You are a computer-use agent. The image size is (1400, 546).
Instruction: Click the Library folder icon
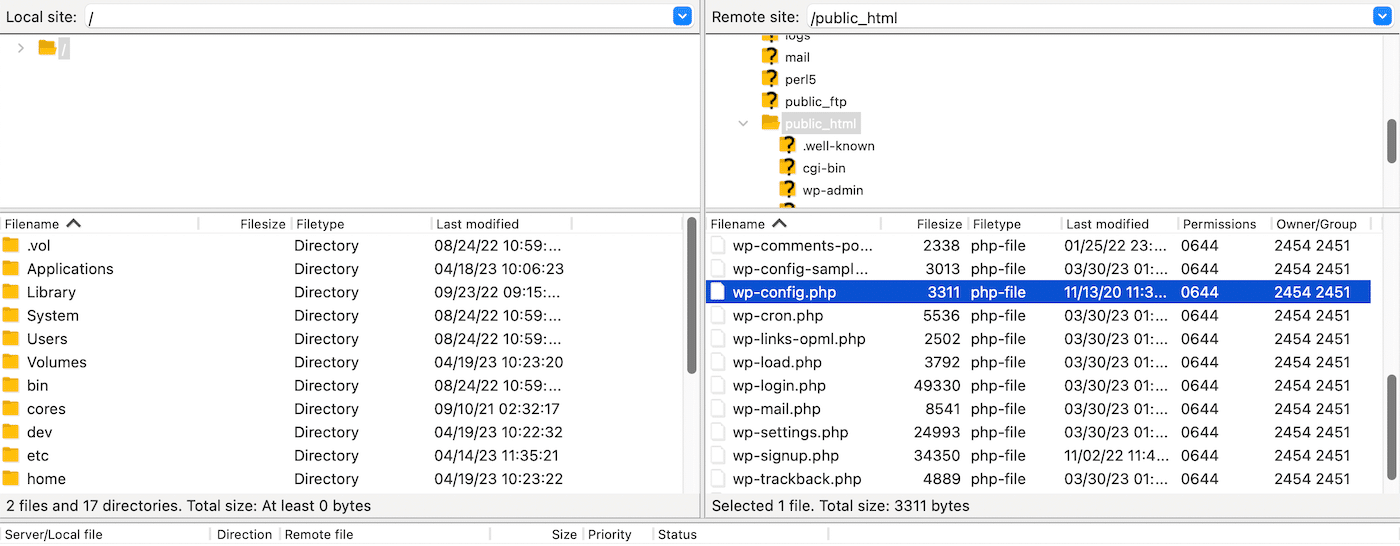[x=11, y=292]
